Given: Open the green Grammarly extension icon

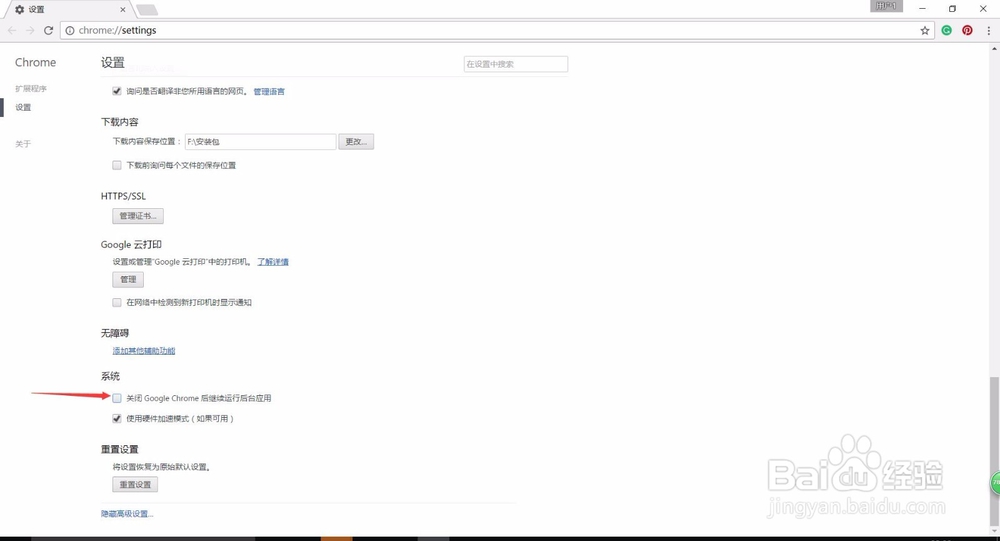Looking at the screenshot, I should coord(946,30).
